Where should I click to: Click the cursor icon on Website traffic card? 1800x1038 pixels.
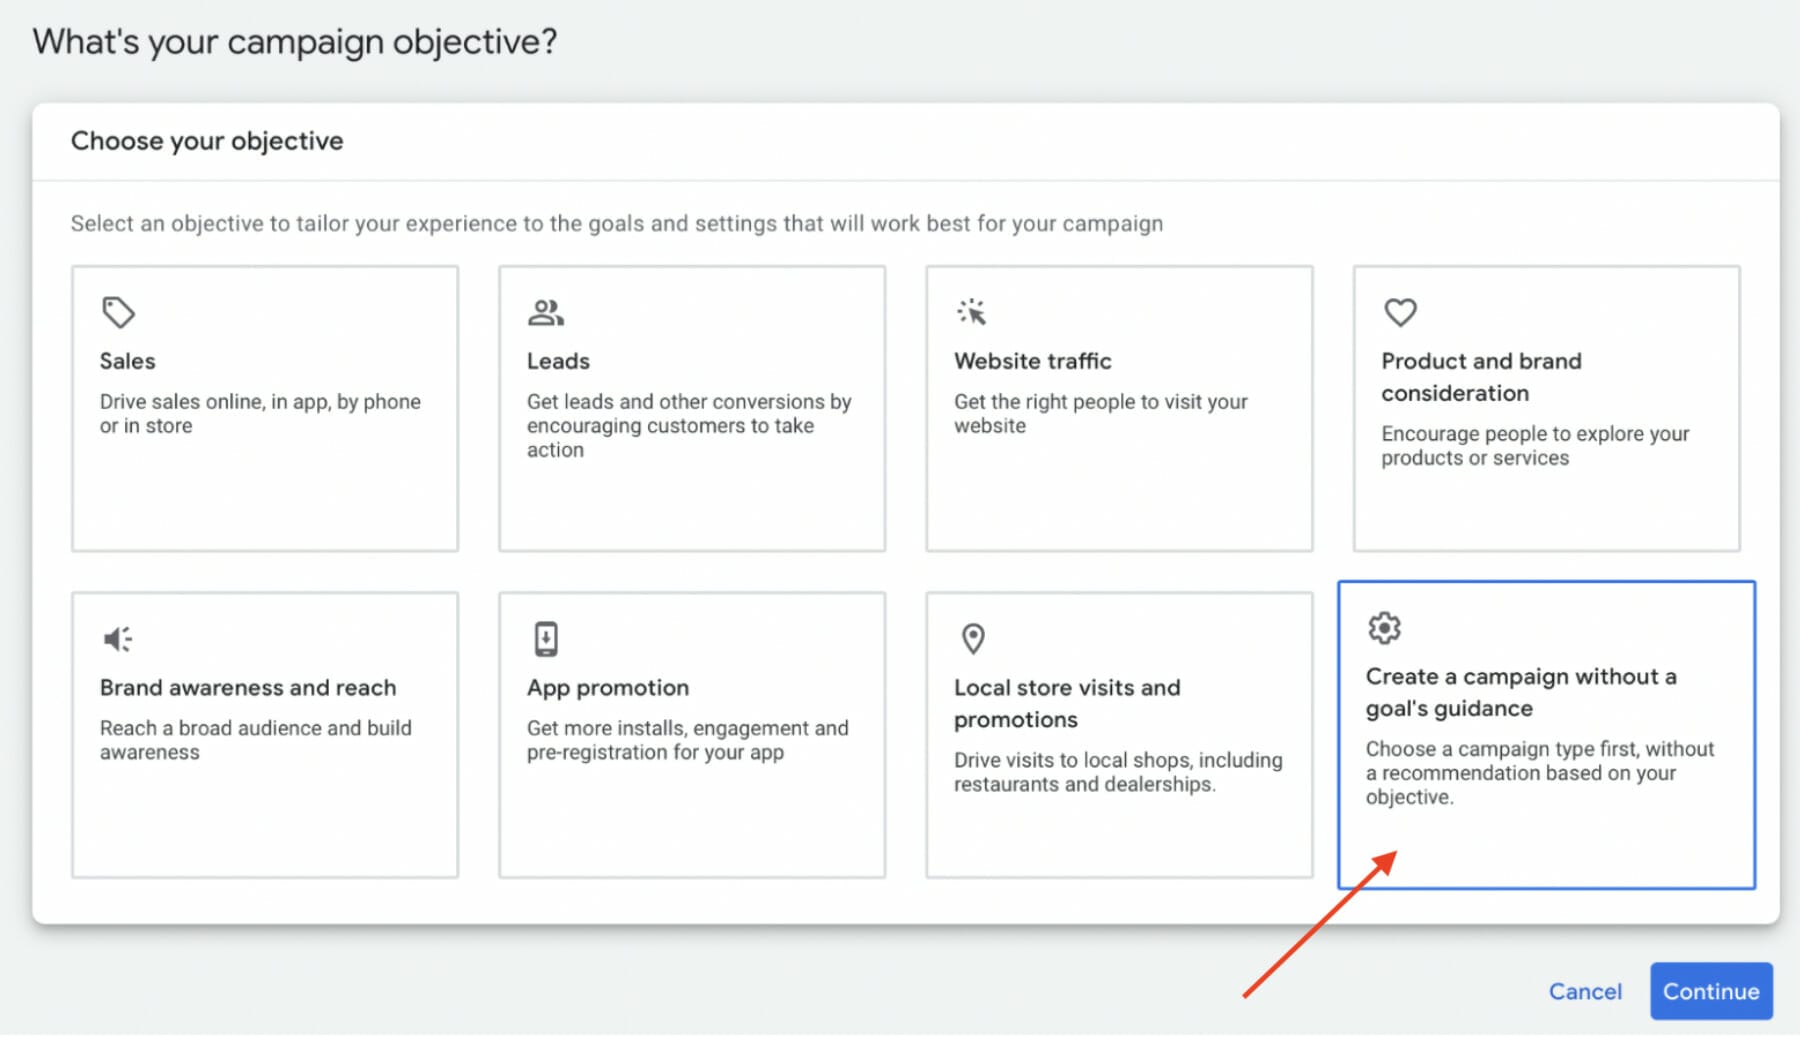coord(972,312)
